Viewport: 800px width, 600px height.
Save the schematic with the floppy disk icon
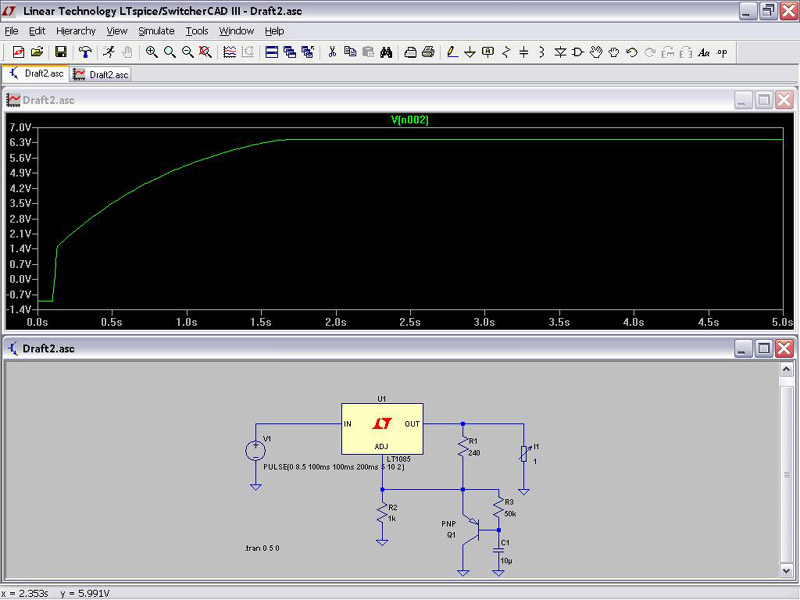tap(61, 52)
